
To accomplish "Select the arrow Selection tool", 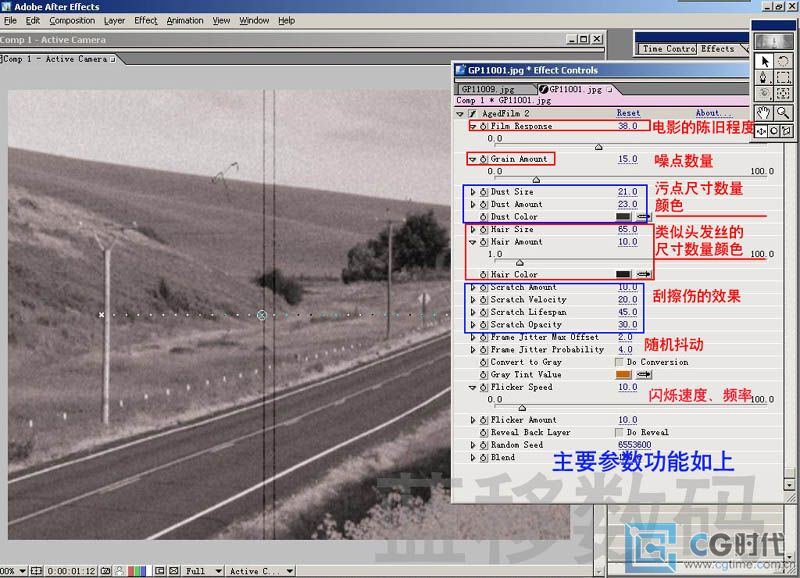I will coord(764,62).
